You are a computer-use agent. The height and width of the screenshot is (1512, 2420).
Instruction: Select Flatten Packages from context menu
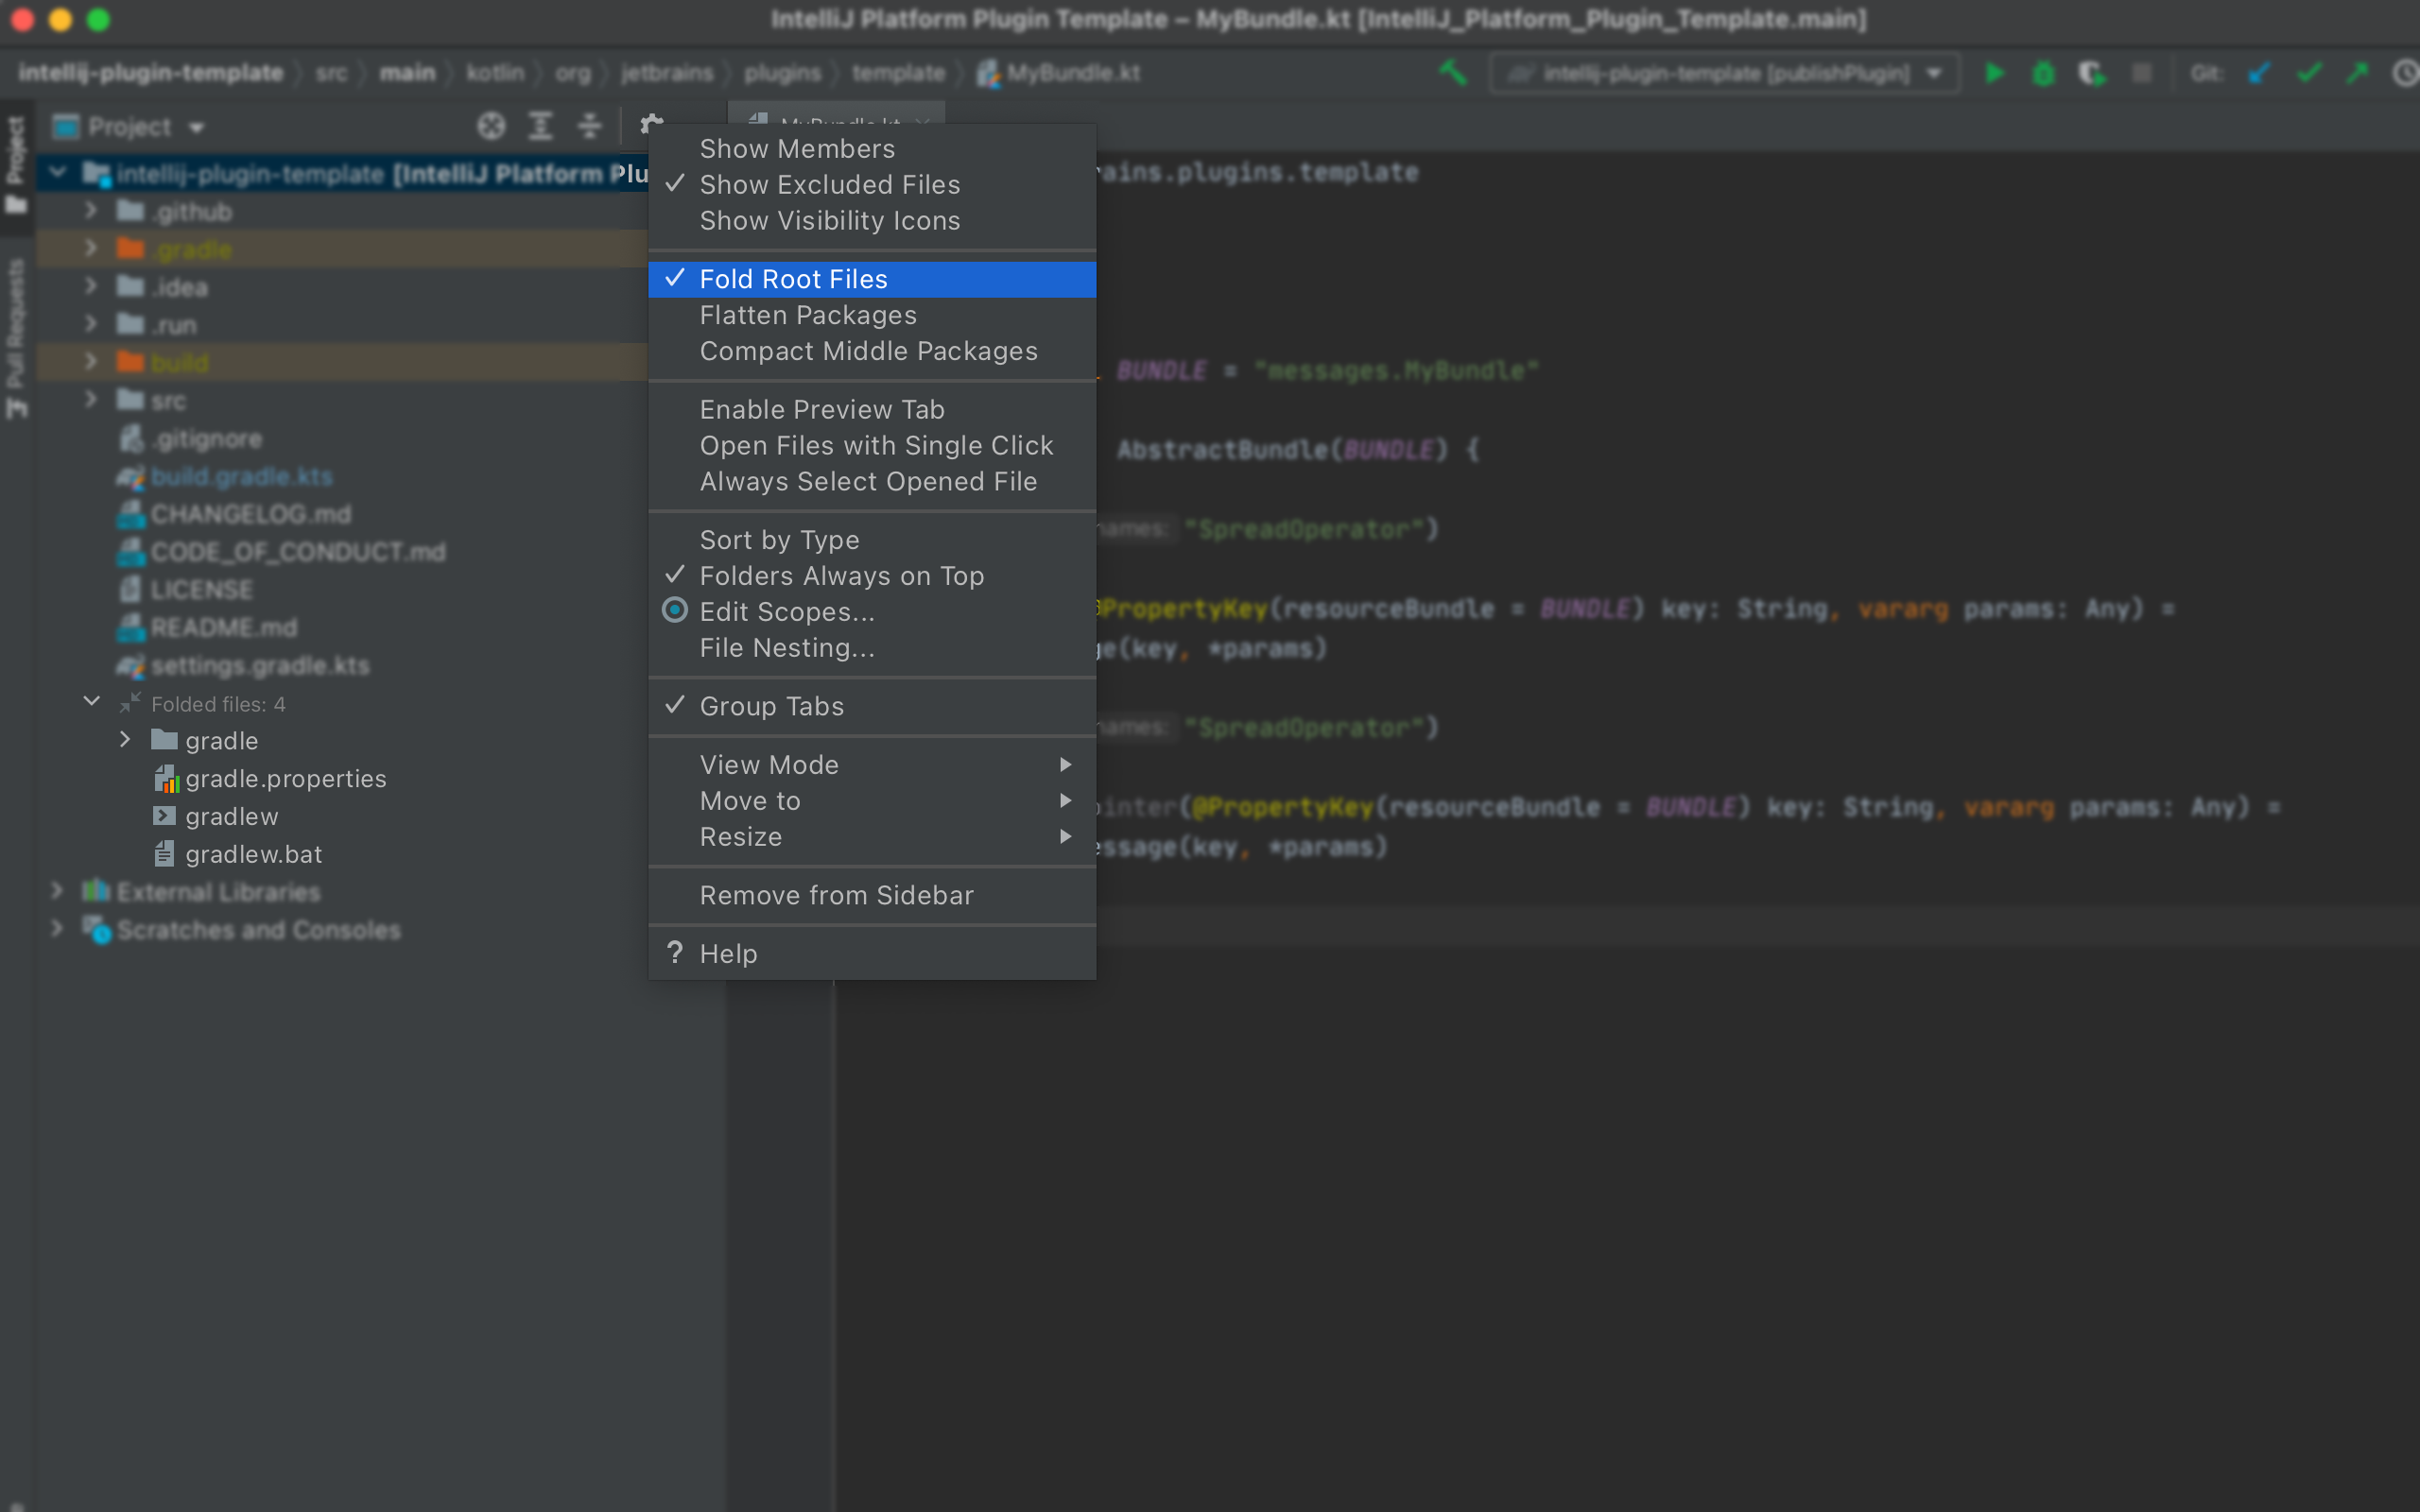(808, 316)
